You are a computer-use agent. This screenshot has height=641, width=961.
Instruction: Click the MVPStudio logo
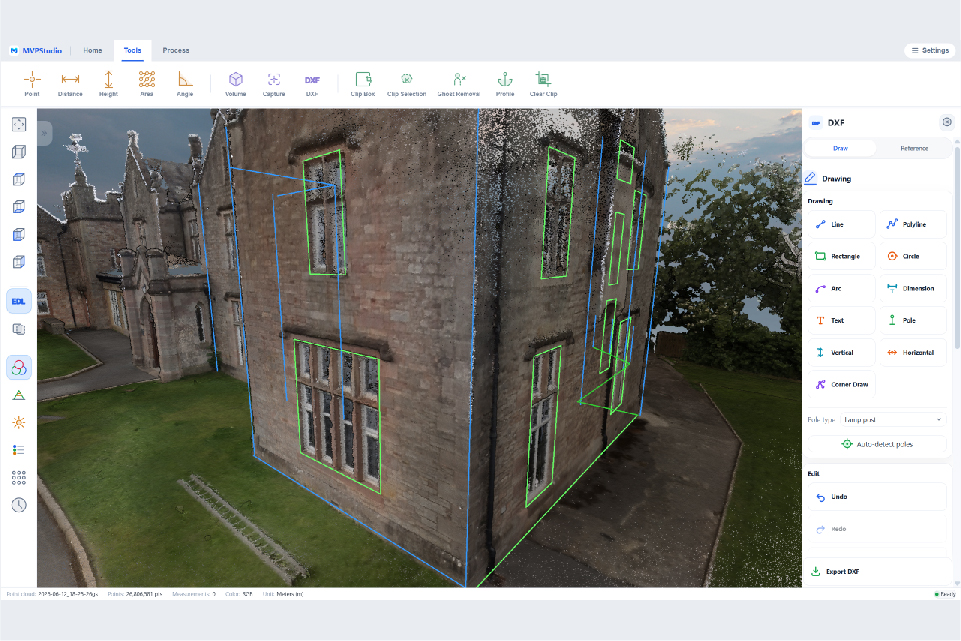pyautogui.click(x=36, y=50)
